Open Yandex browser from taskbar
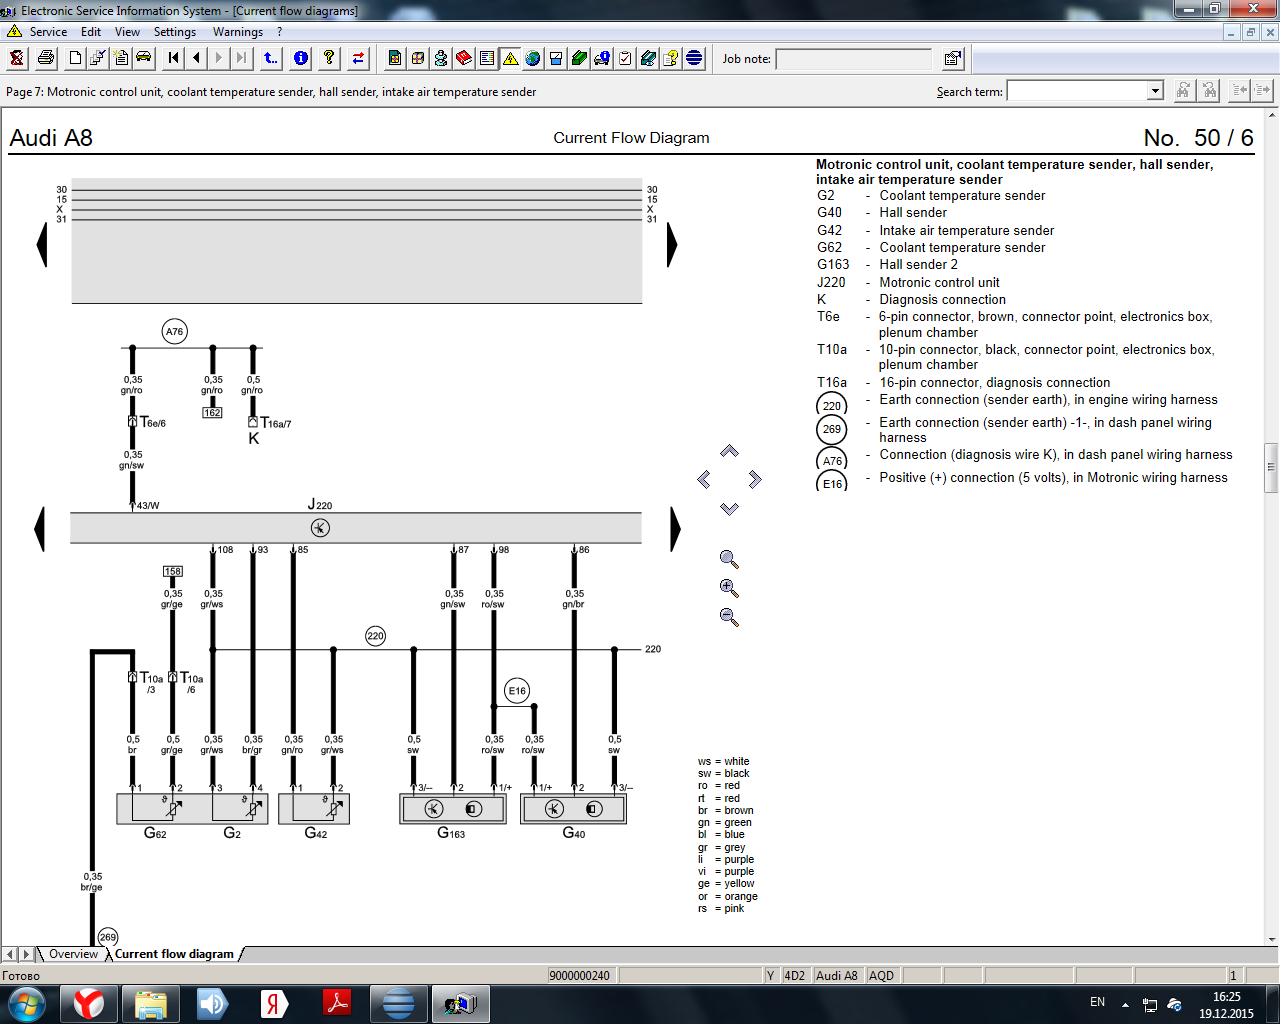This screenshot has height=1024, width=1280. pyautogui.click(x=89, y=1003)
